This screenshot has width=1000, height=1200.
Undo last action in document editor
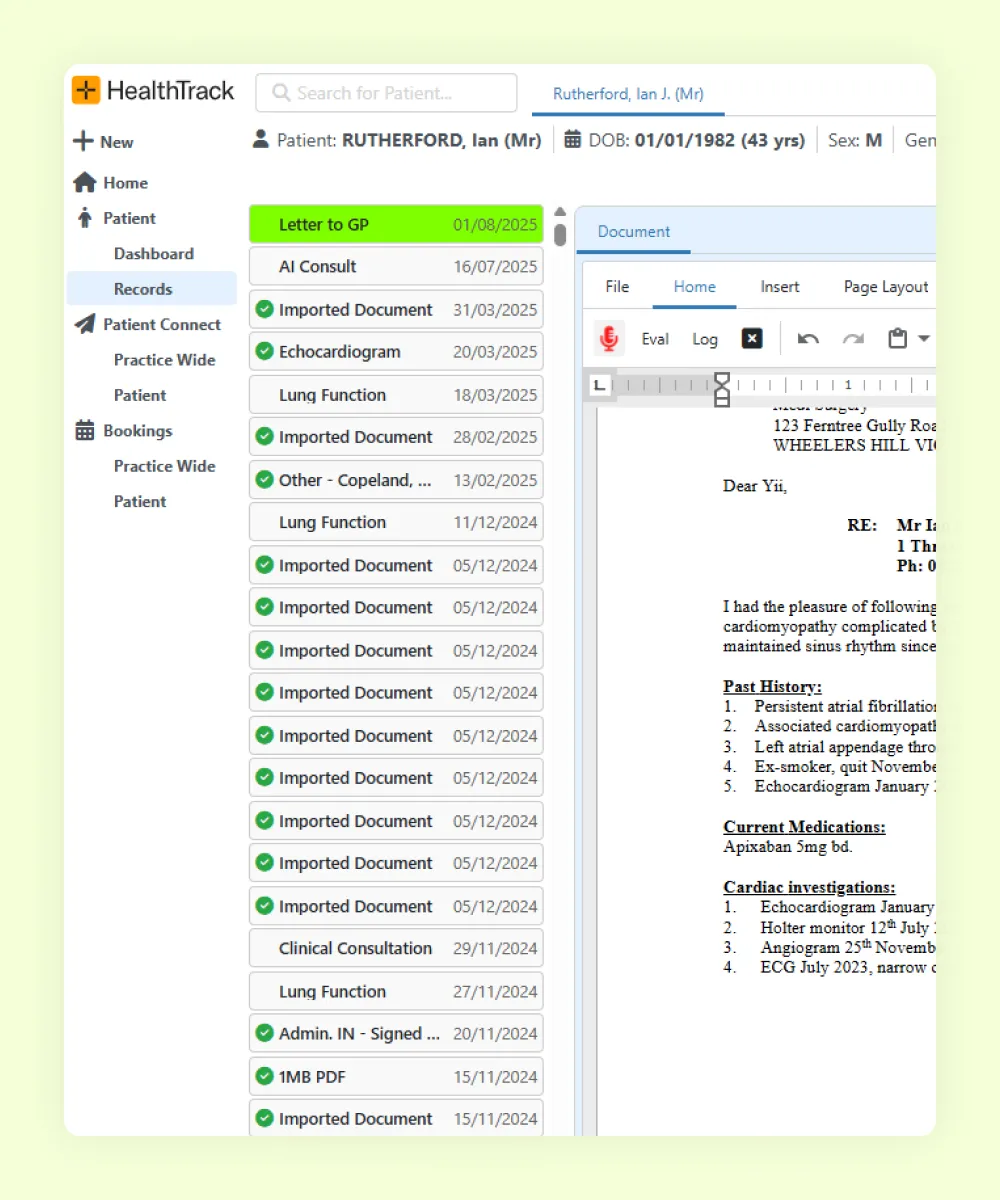pyautogui.click(x=808, y=339)
